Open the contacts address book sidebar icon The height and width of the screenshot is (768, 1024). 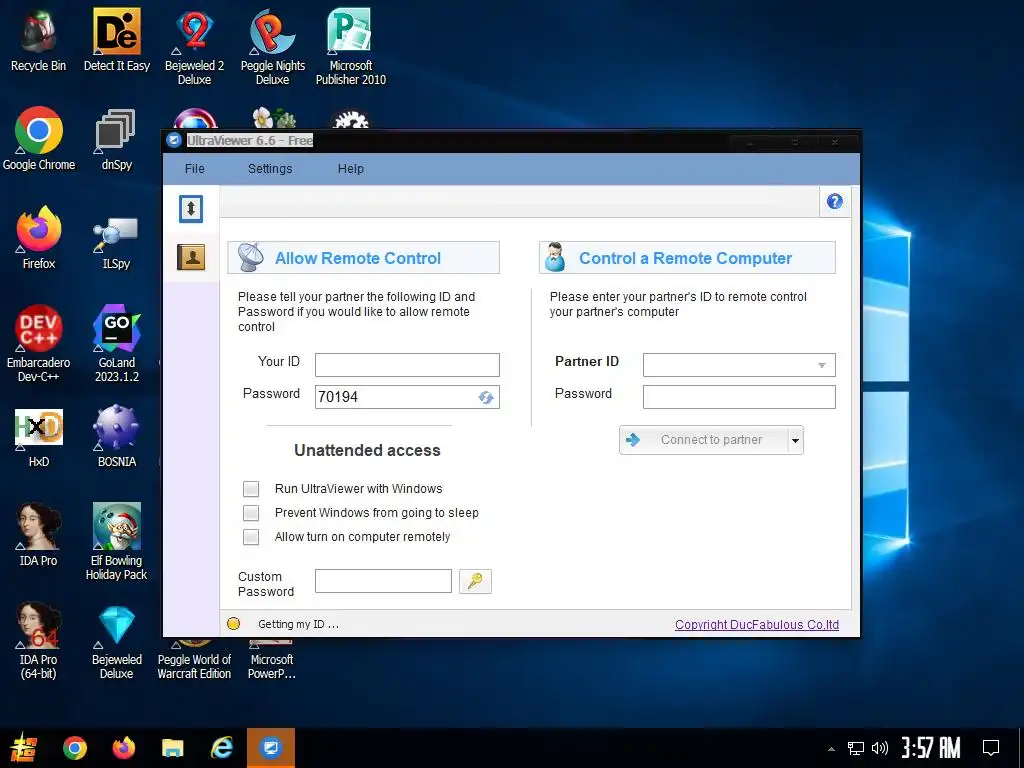click(x=191, y=257)
